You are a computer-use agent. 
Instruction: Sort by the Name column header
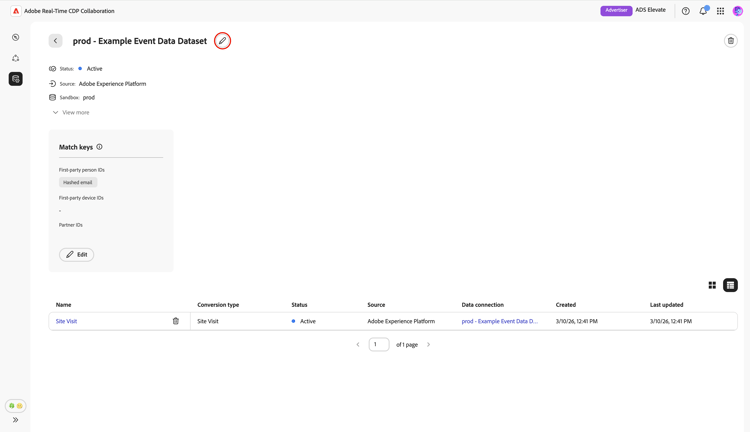[x=64, y=305]
